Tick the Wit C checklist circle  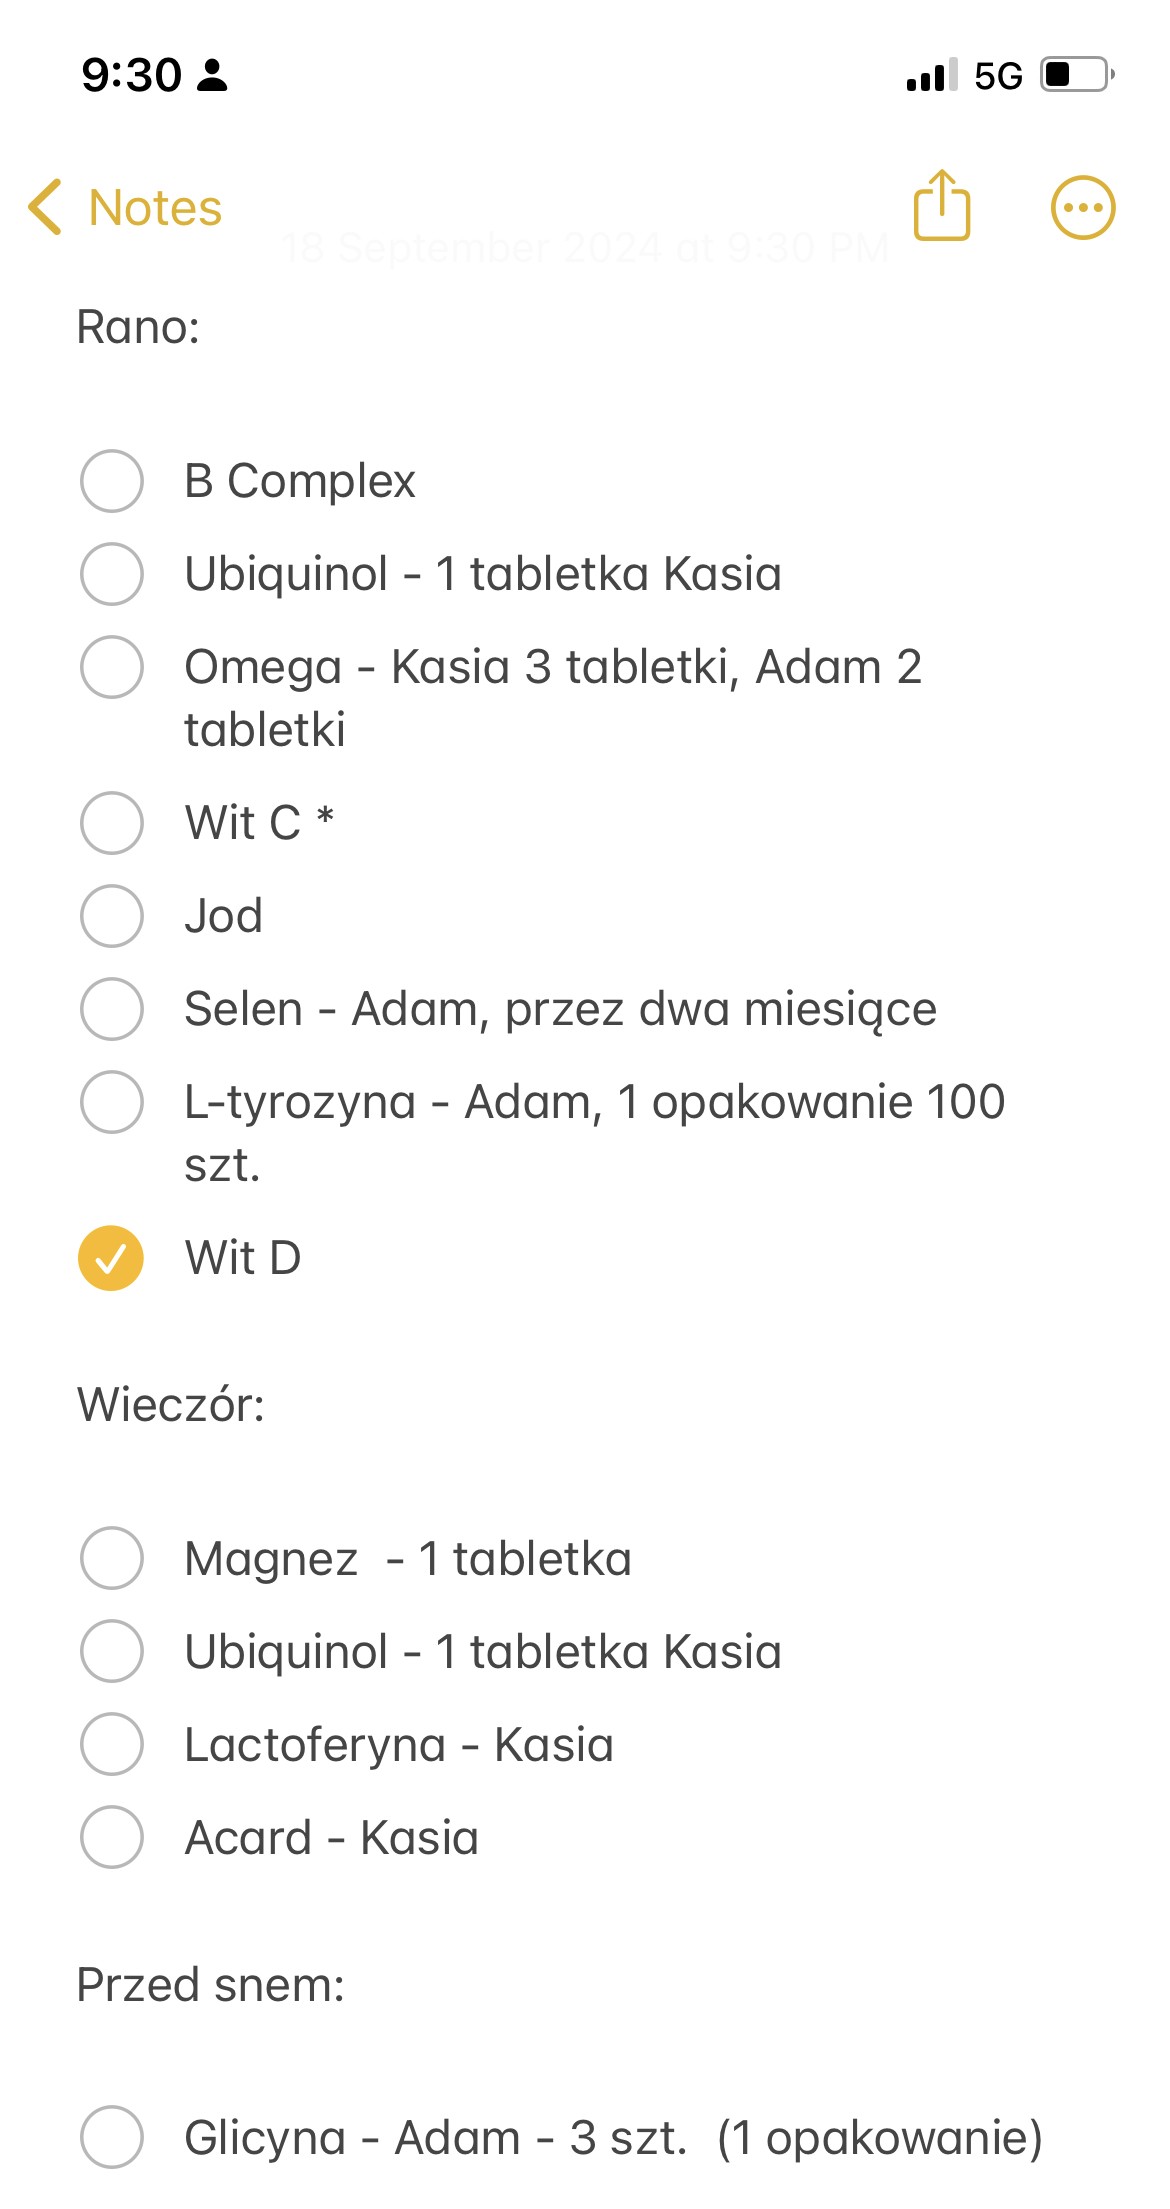point(111,823)
